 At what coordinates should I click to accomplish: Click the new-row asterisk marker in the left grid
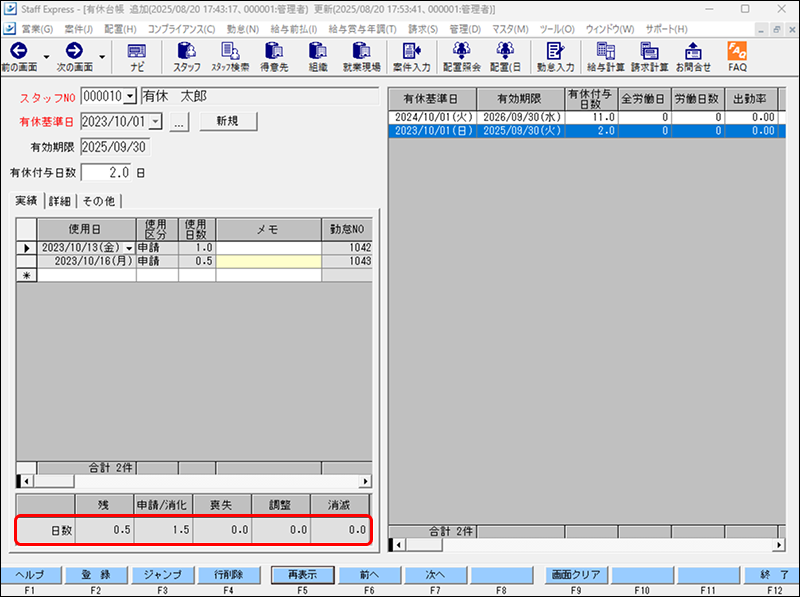click(27, 276)
